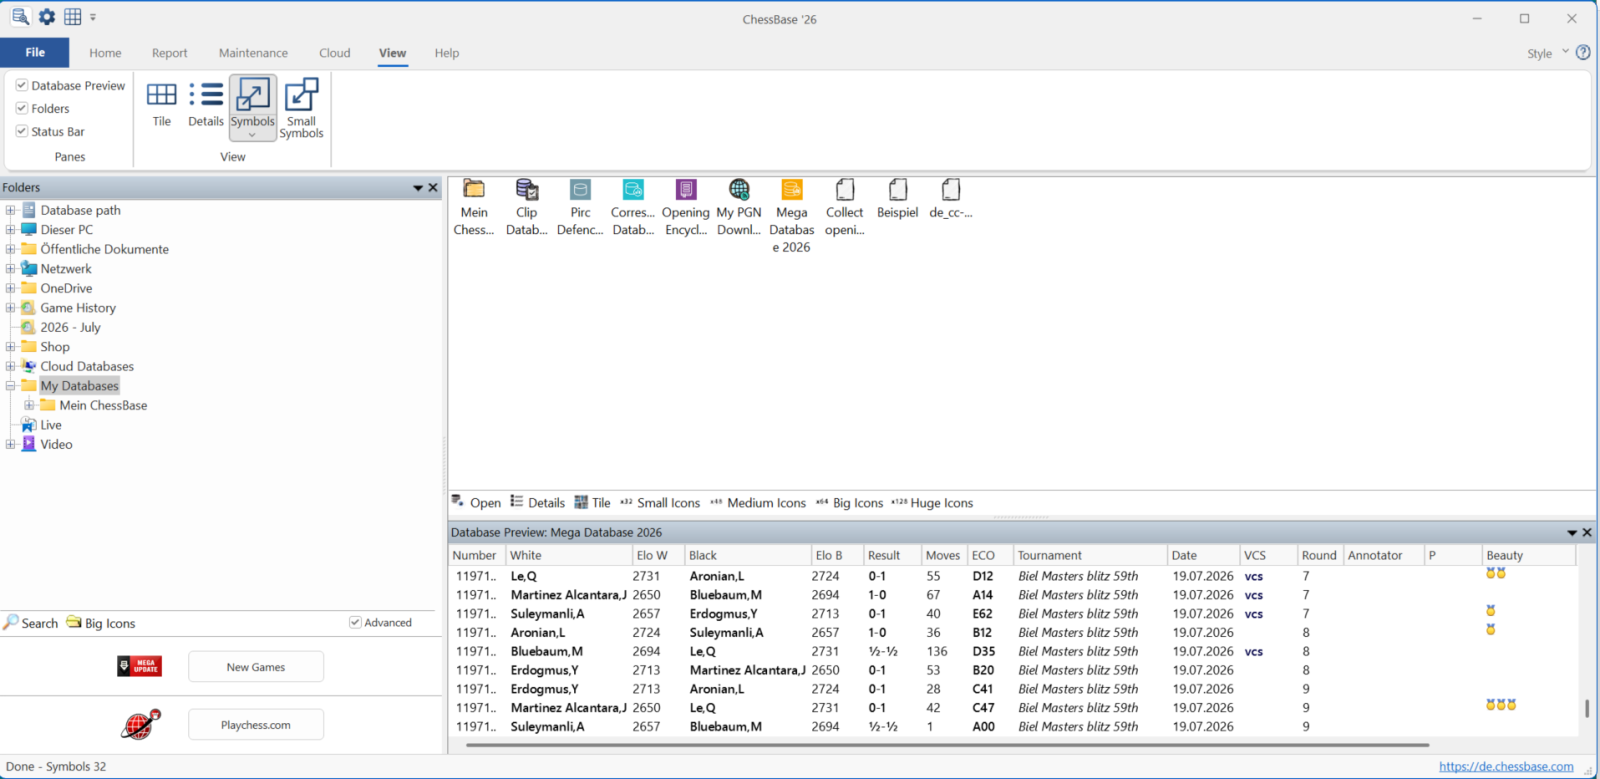Click Open in the database list toolbar
1600x779 pixels.
[x=476, y=502]
